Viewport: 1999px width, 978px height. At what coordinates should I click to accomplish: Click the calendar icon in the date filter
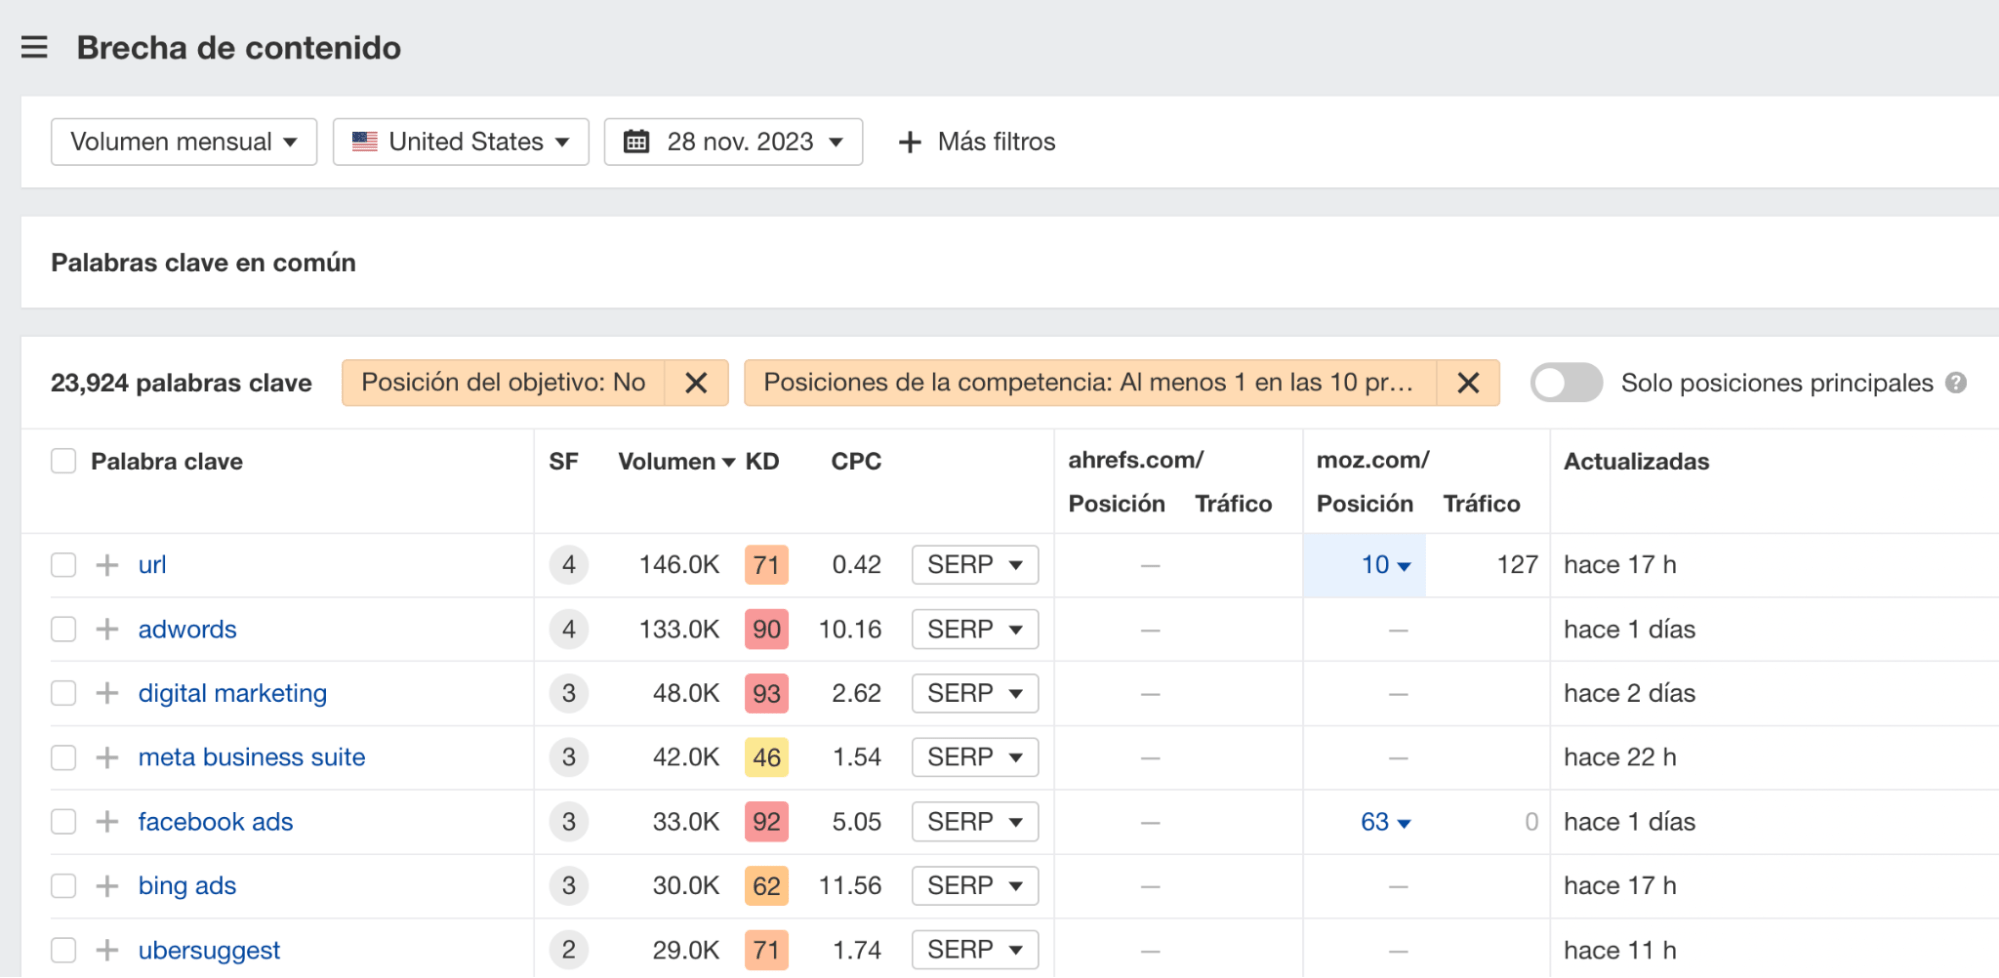[637, 141]
